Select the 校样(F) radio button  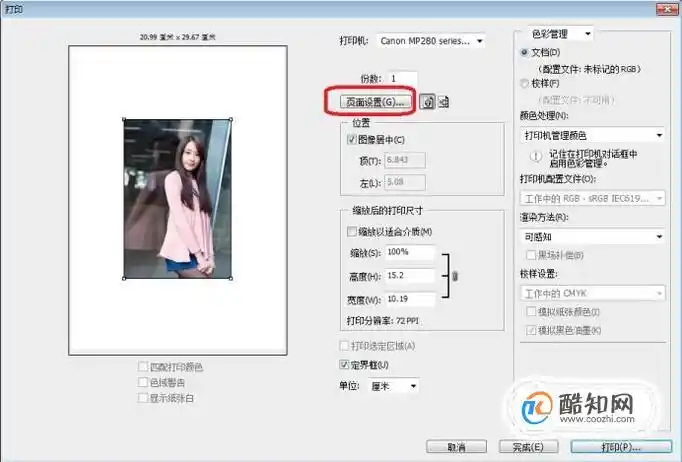(x=525, y=83)
